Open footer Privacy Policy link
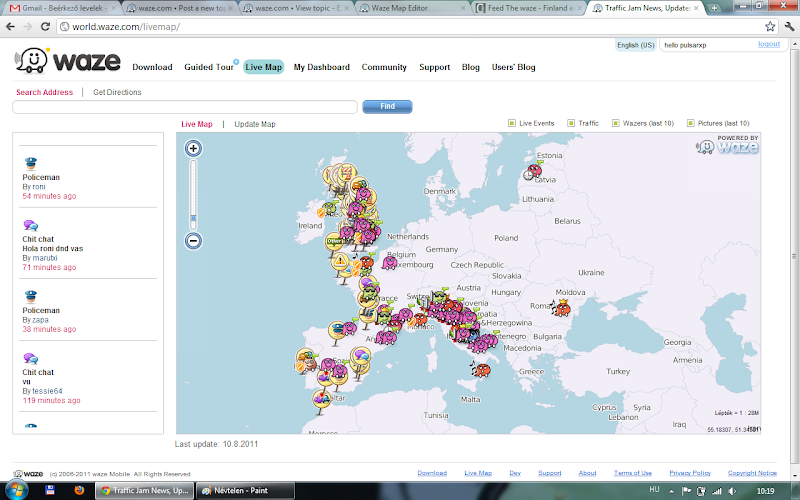The width and height of the screenshot is (800, 500). click(690, 473)
